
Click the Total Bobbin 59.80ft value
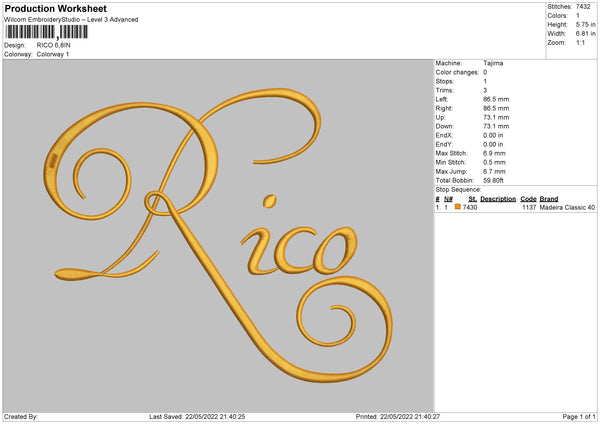pos(495,180)
